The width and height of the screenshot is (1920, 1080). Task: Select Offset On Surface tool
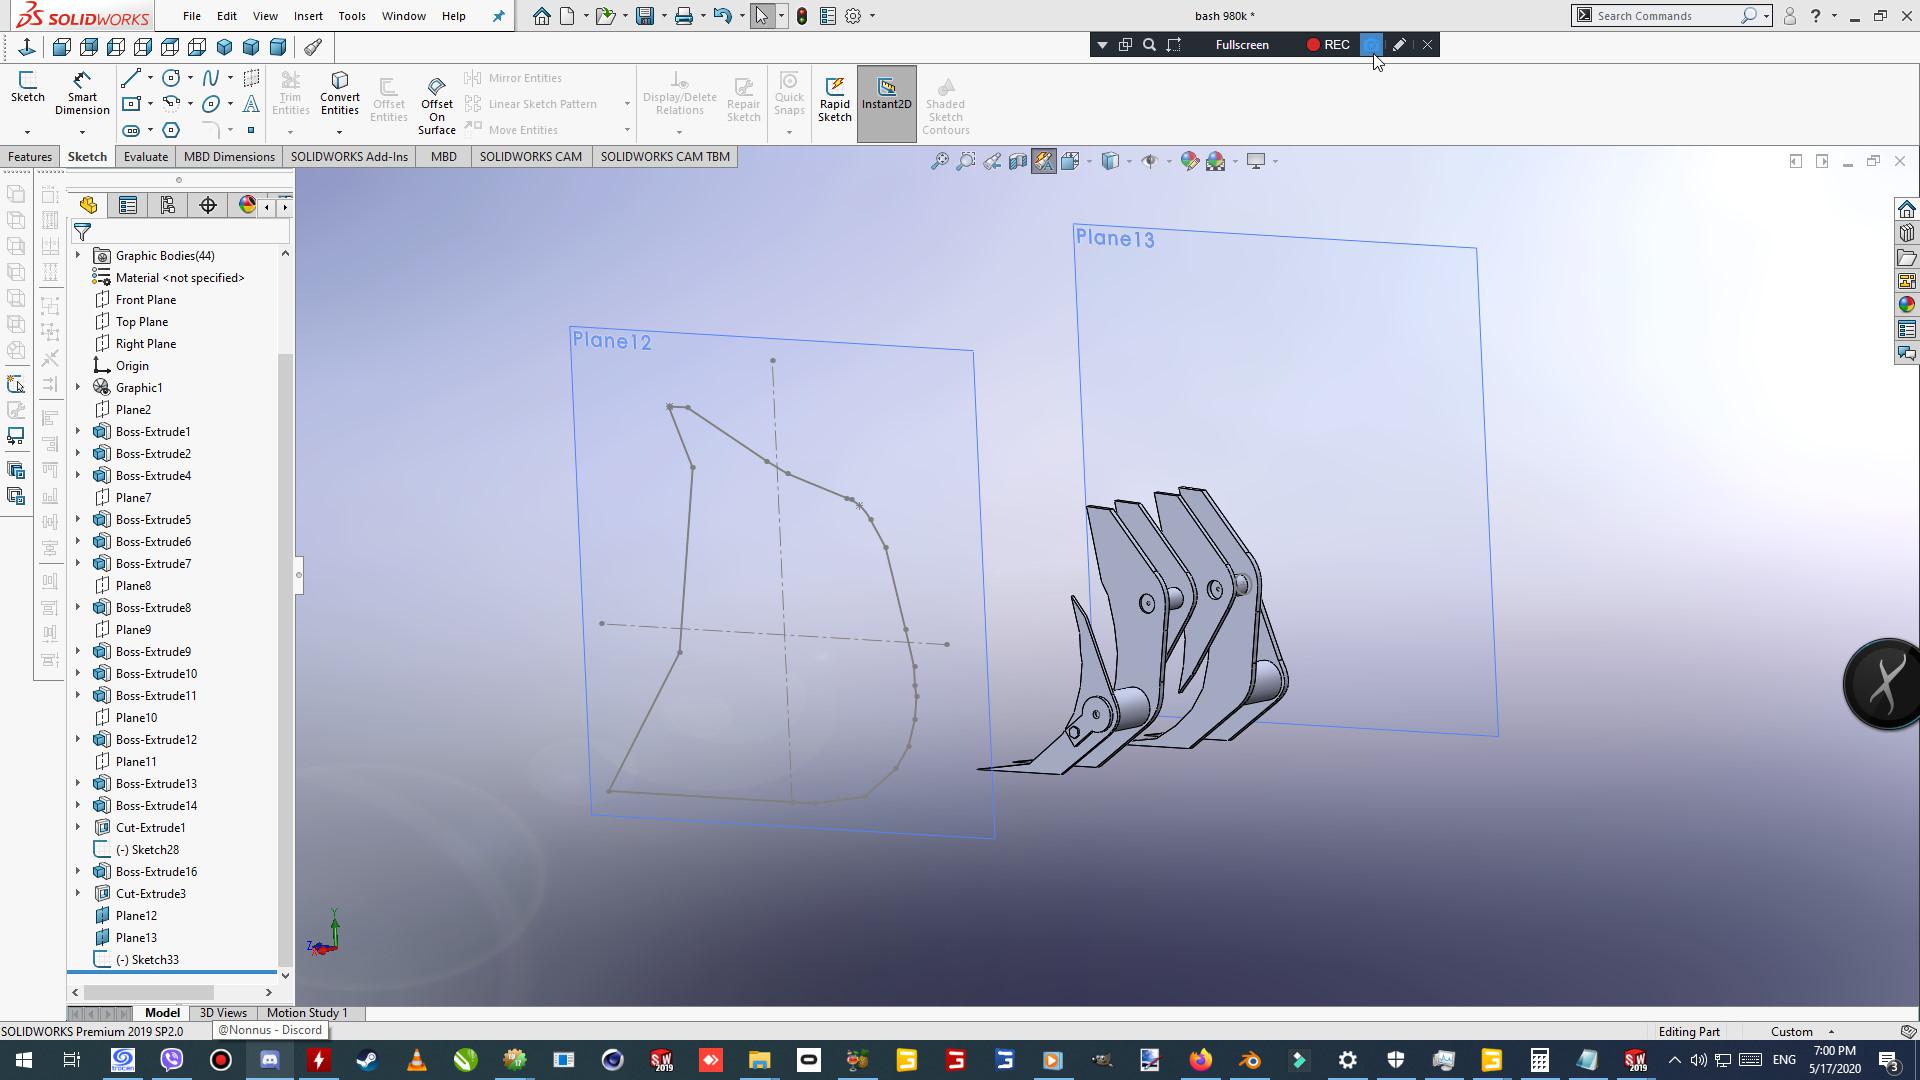(x=436, y=104)
